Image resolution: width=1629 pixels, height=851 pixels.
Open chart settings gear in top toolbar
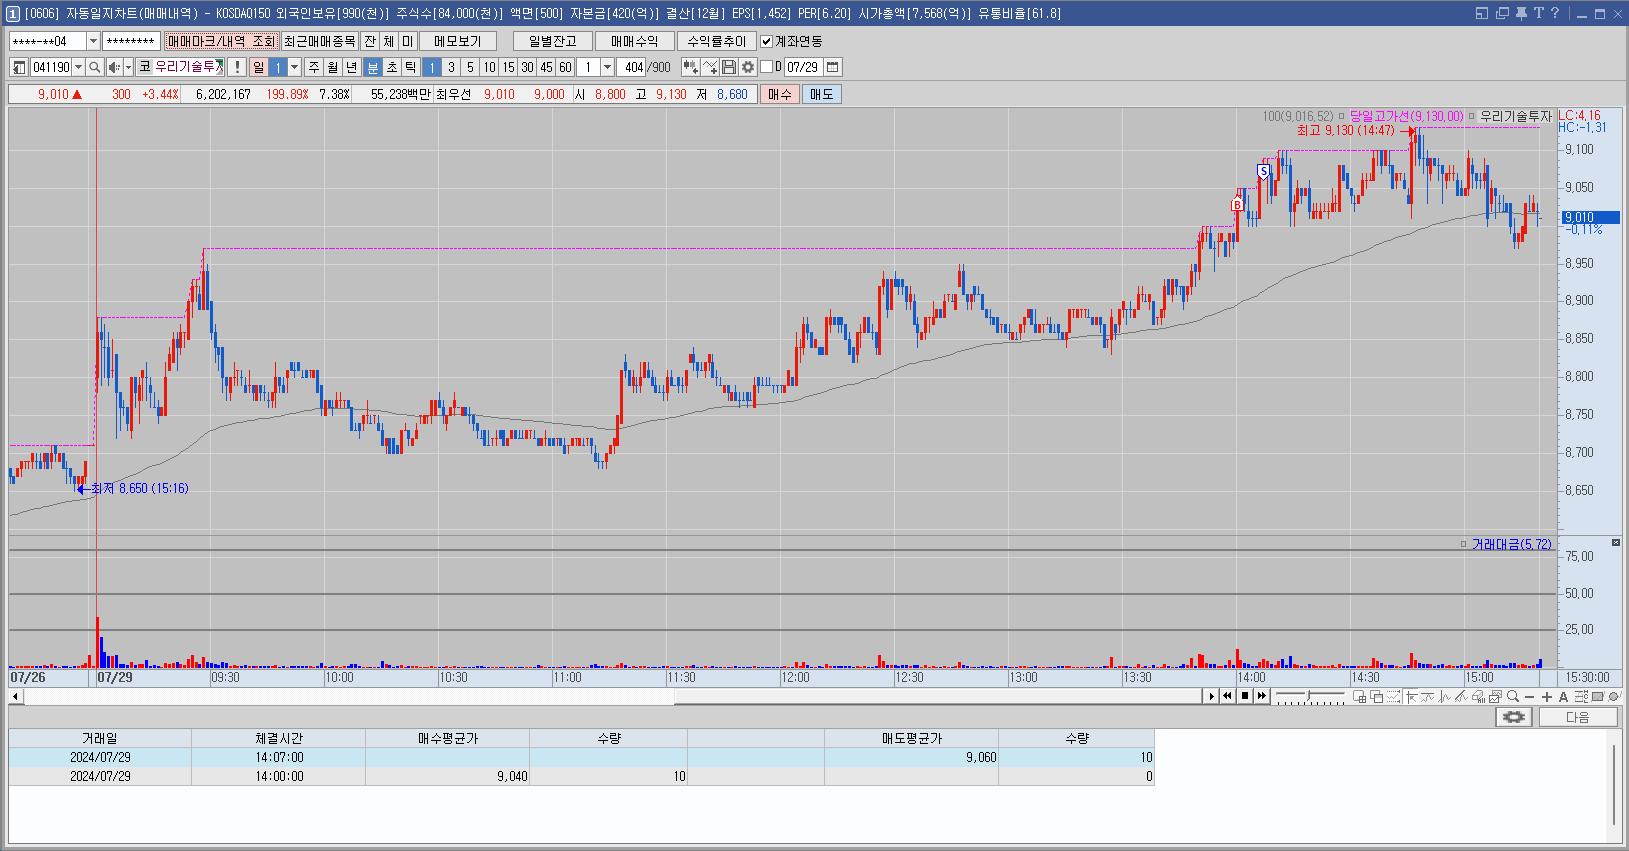pyautogui.click(x=747, y=67)
